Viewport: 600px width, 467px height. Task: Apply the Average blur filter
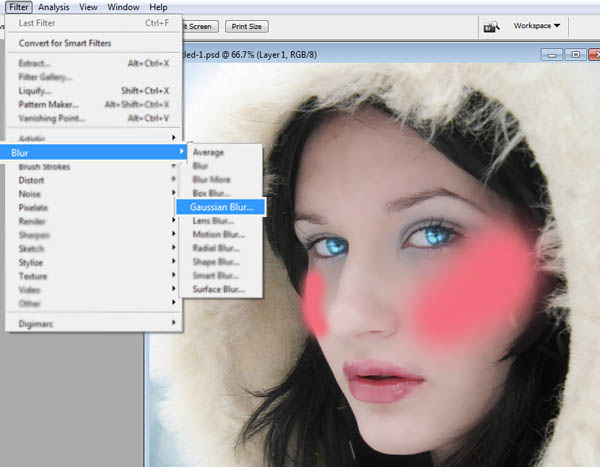pyautogui.click(x=208, y=152)
